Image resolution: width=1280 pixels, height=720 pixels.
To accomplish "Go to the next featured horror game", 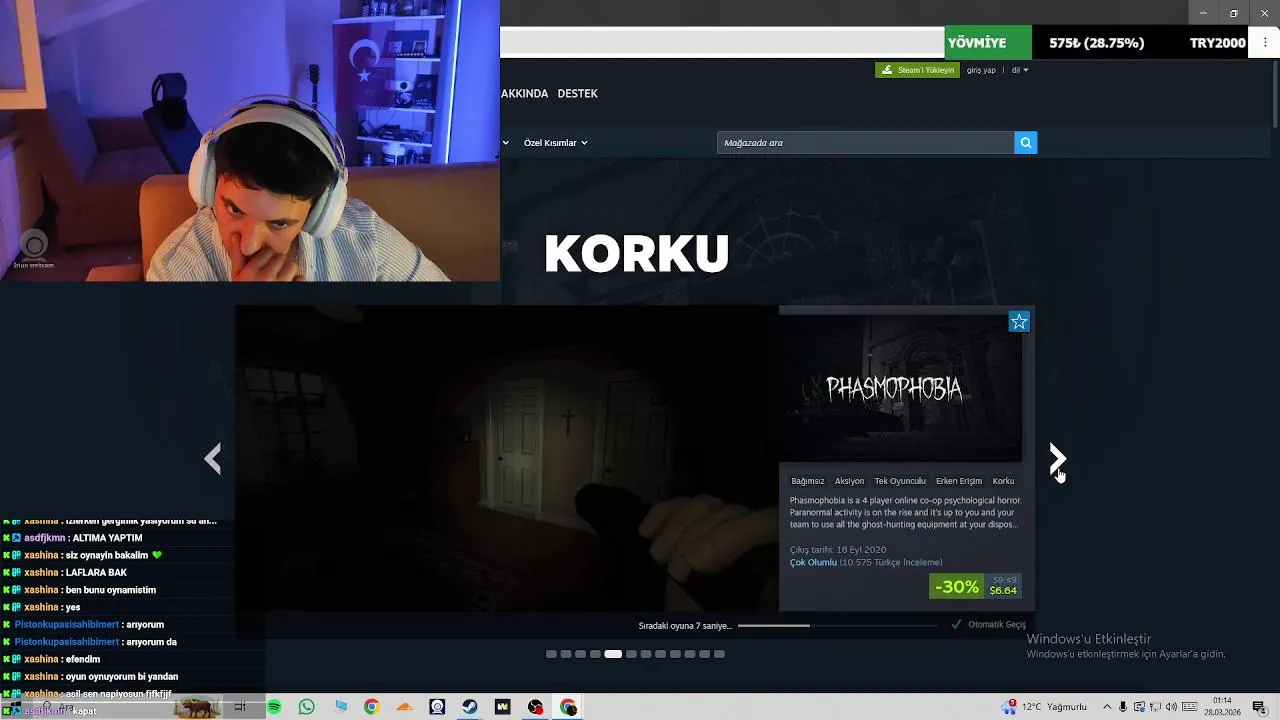I will 1057,459.
